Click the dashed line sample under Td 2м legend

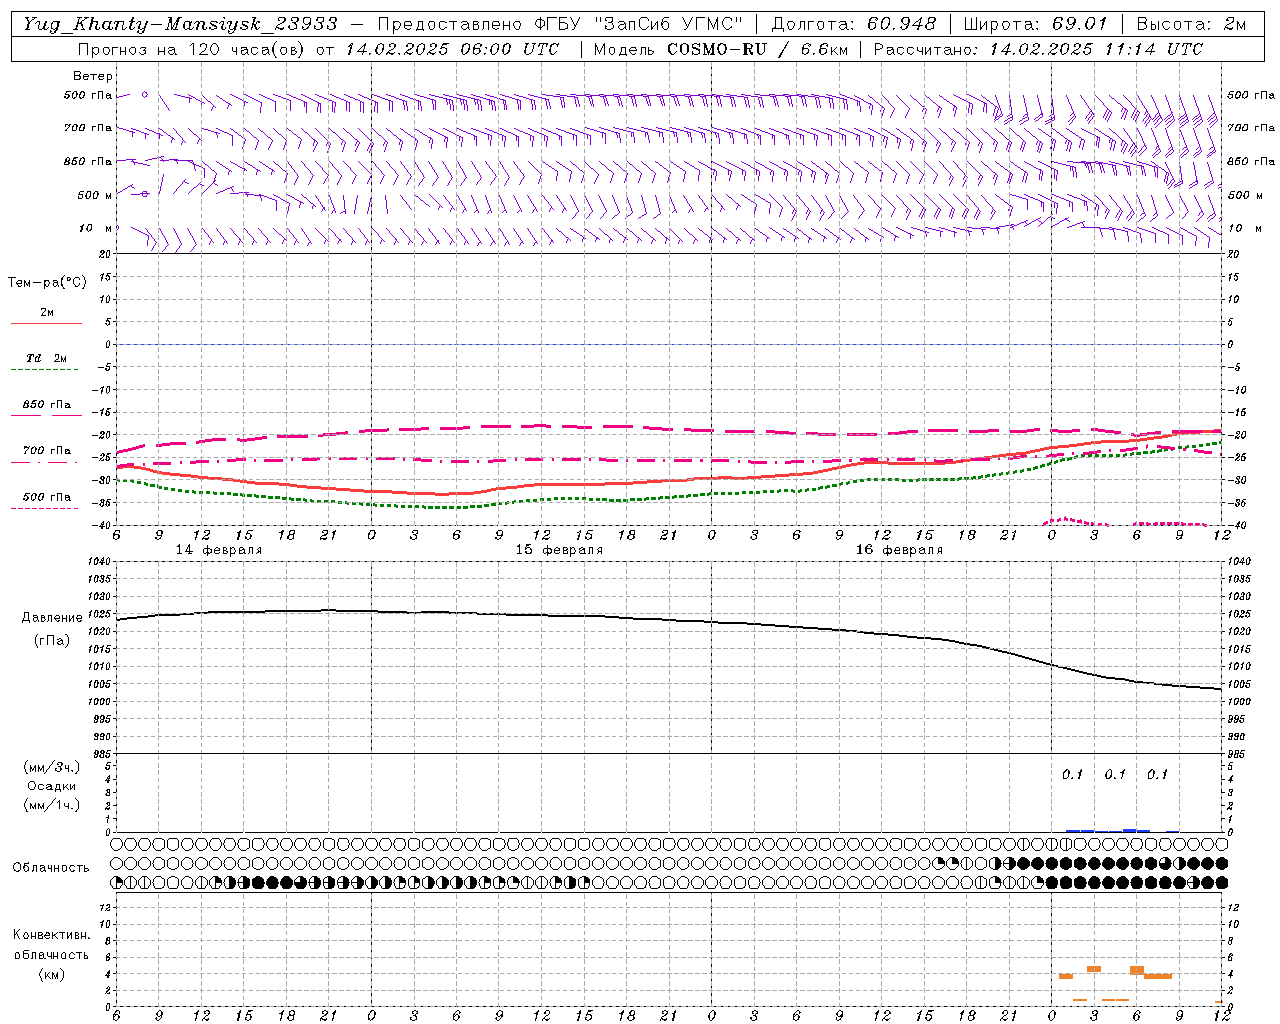pos(45,370)
